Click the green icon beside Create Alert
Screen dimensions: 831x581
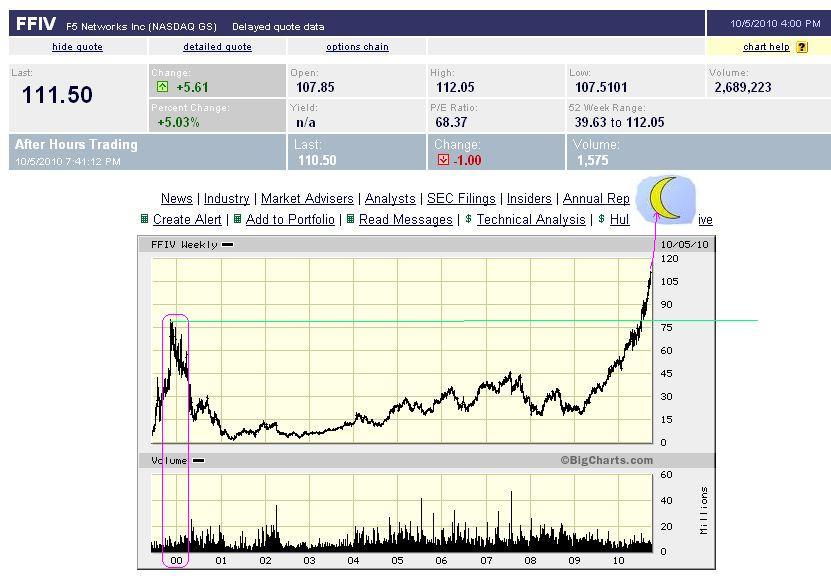[144, 218]
